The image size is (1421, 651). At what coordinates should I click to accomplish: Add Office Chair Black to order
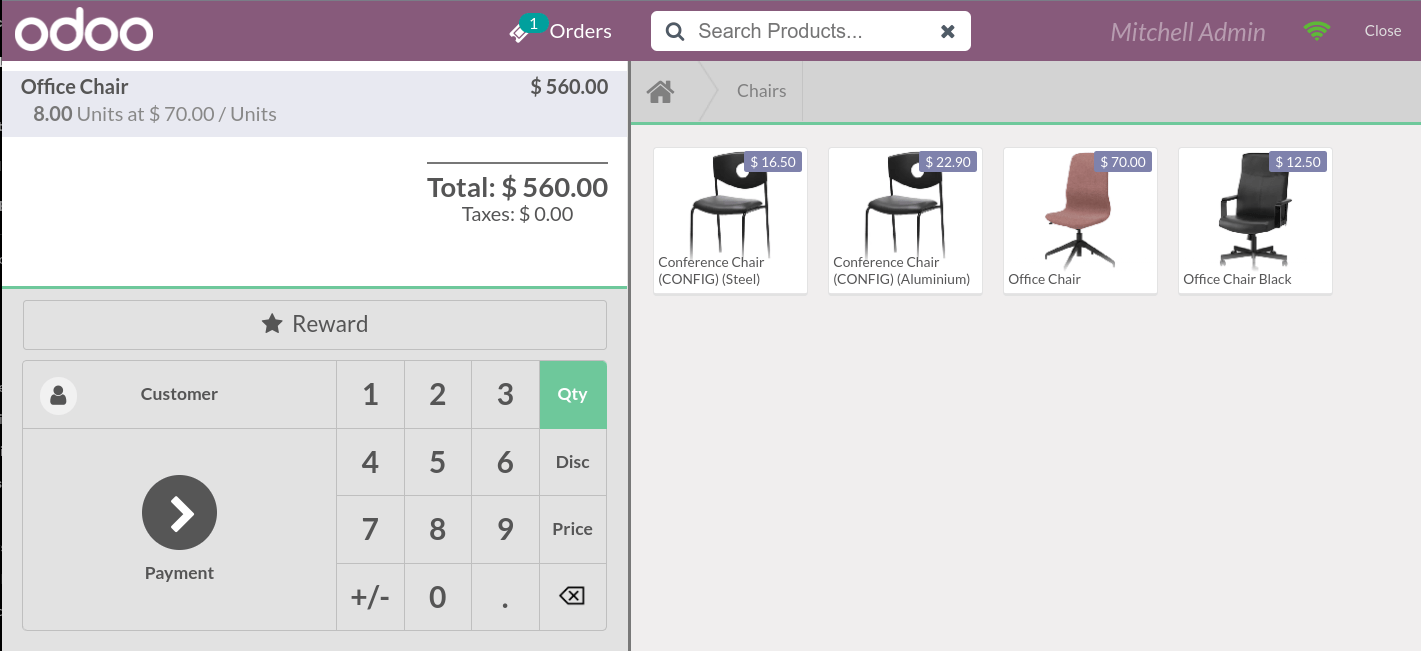[x=1254, y=221]
